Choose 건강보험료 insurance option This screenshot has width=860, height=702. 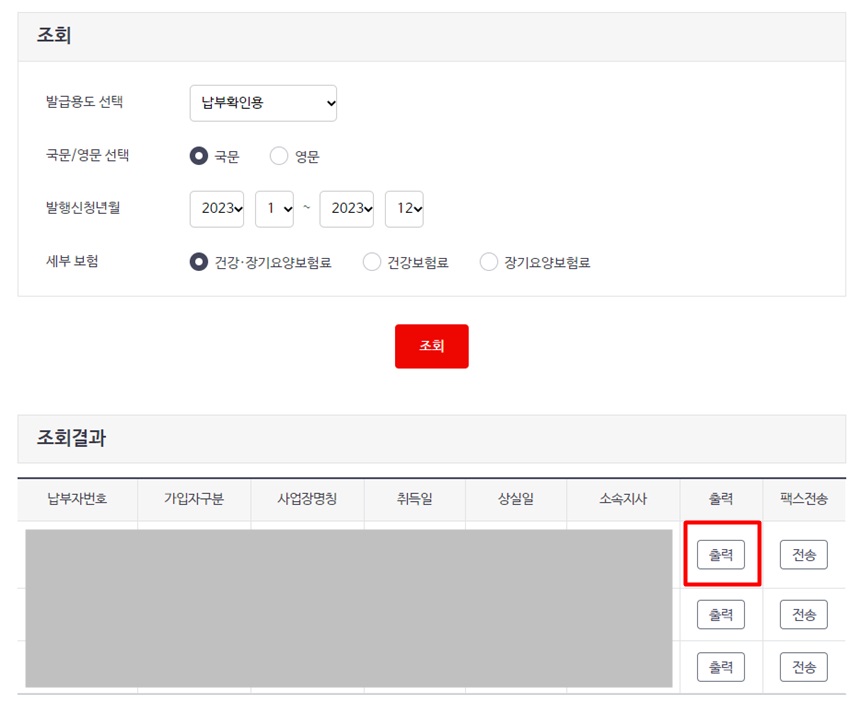371,261
